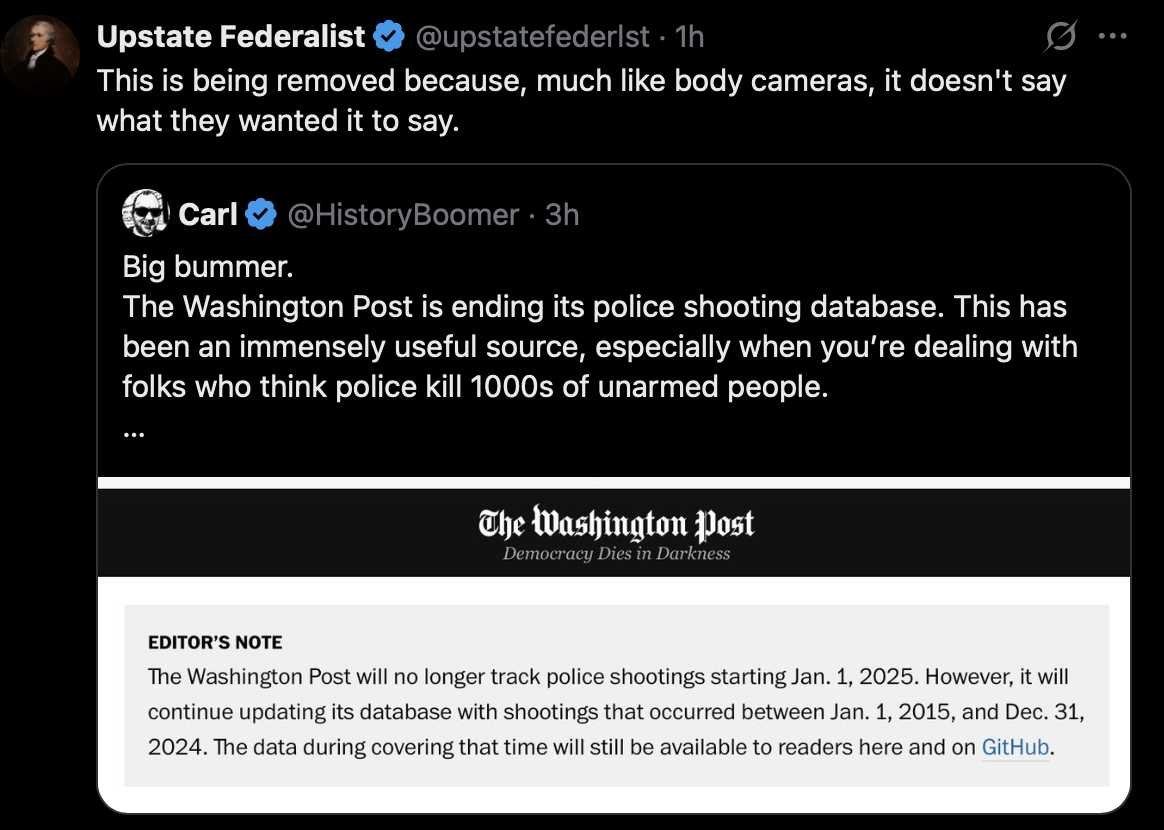Image resolution: width=1164 pixels, height=830 pixels.
Task: Expand the truncated quoted tweet ellipsis
Action: (x=134, y=432)
